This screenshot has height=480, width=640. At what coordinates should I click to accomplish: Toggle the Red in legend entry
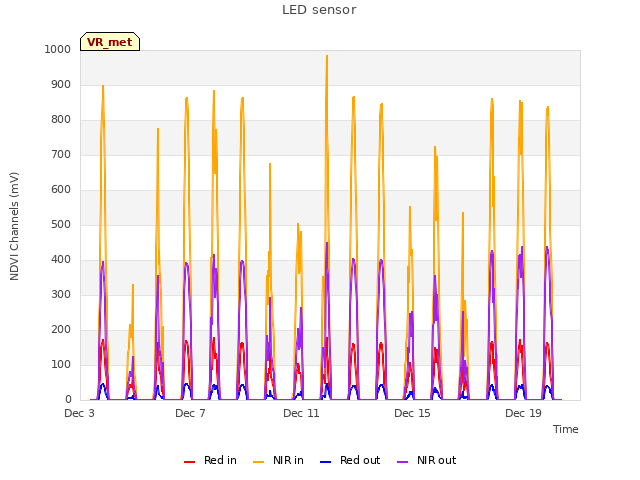(210, 460)
